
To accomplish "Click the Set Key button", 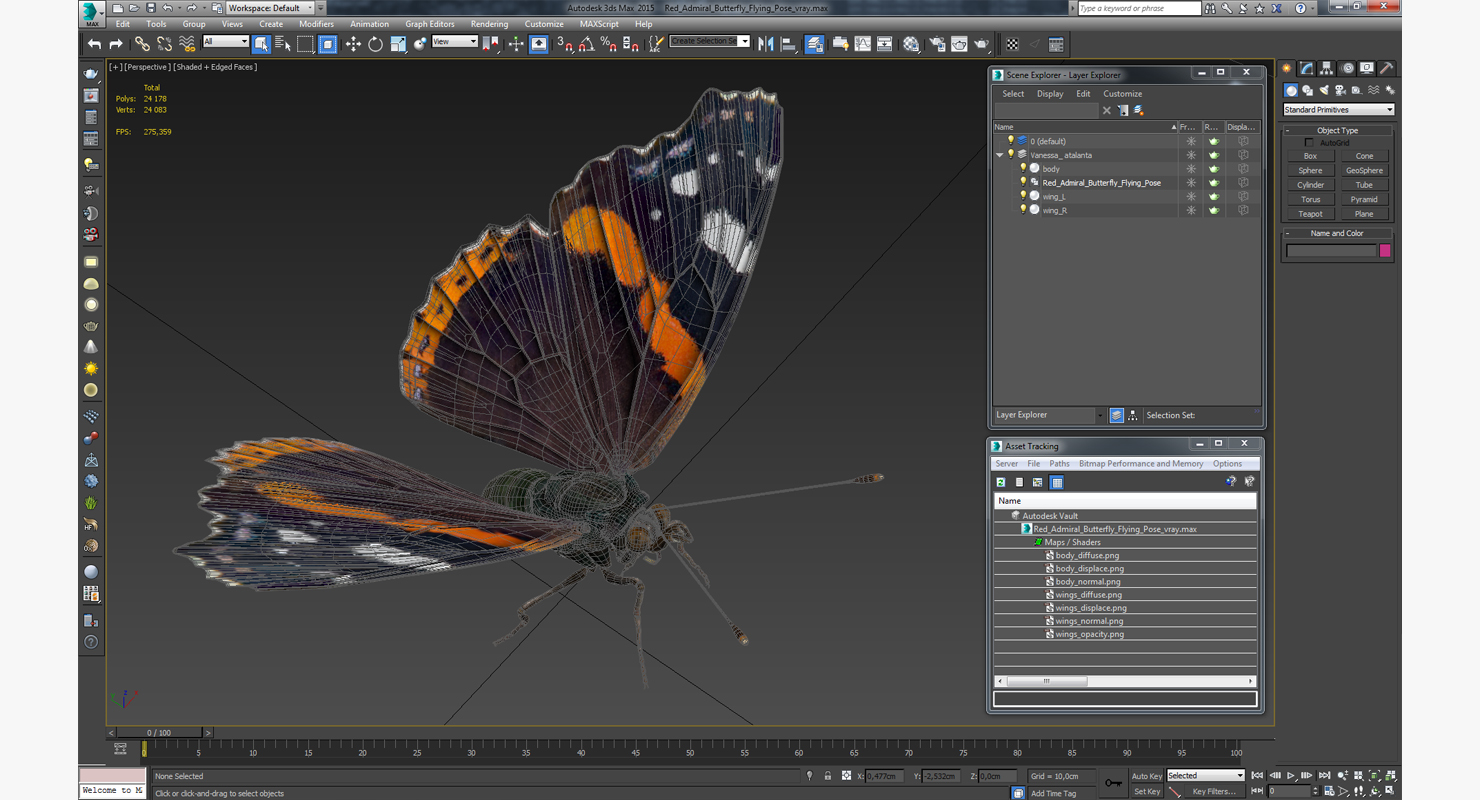I will coord(1146,791).
